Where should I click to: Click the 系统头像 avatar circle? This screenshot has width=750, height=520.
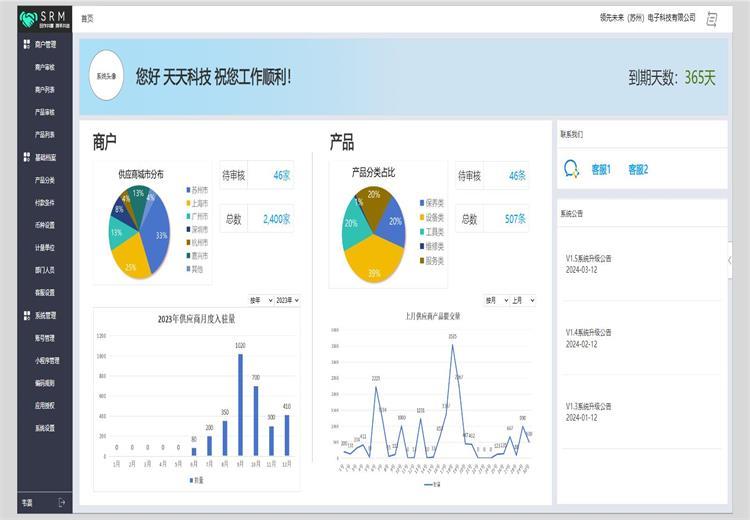tap(106, 76)
